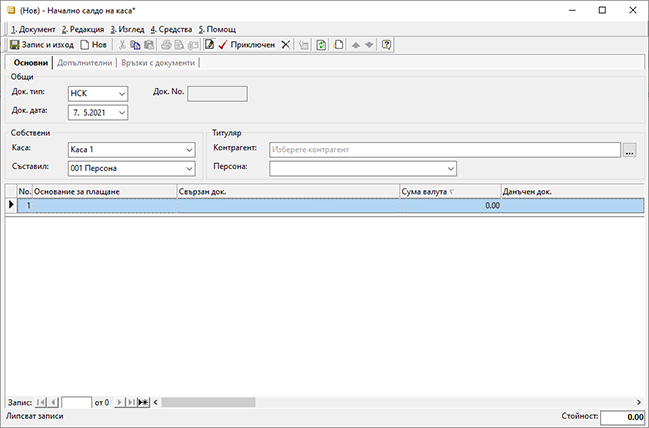
Task: Click the Свързан док. column header
Action: [288, 192]
